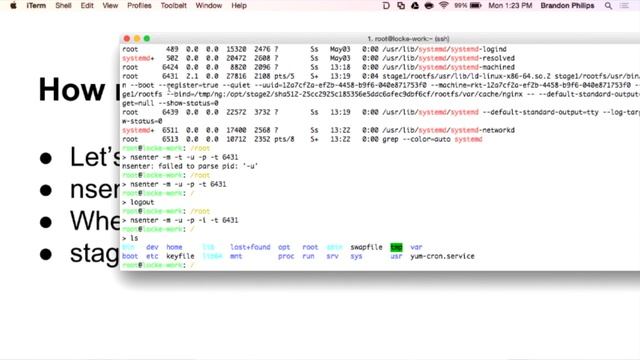Viewport: 640px width, 360px height.
Task: Click the 'lost+found' directory name
Action: click(x=250, y=247)
